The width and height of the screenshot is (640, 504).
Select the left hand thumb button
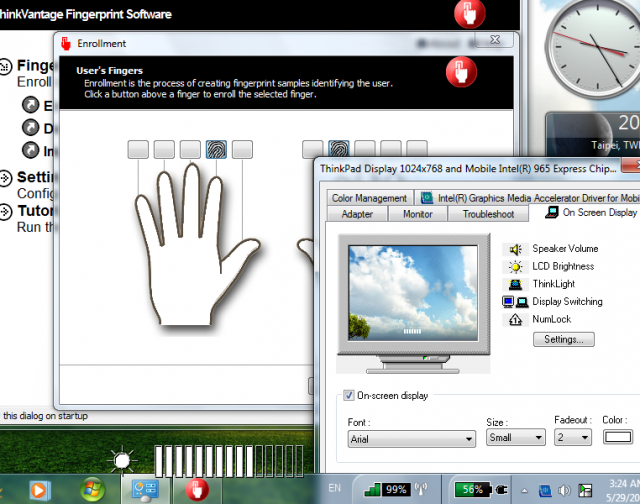click(x=242, y=149)
